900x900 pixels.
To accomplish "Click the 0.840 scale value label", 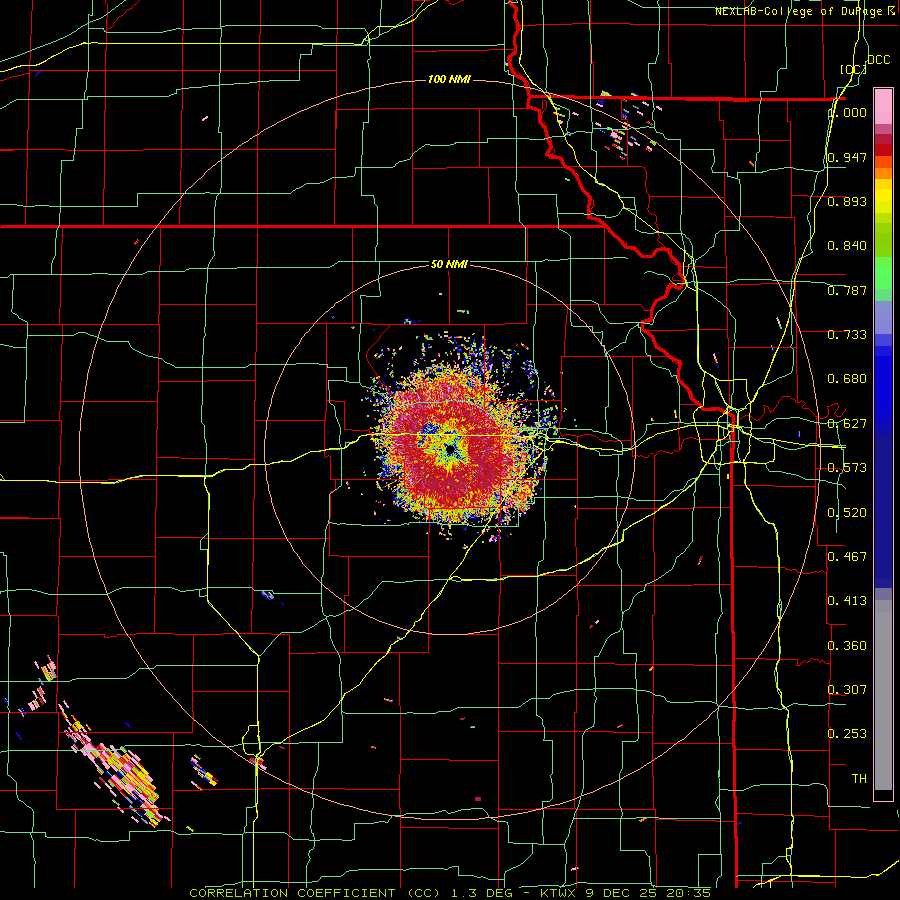I will [847, 246].
